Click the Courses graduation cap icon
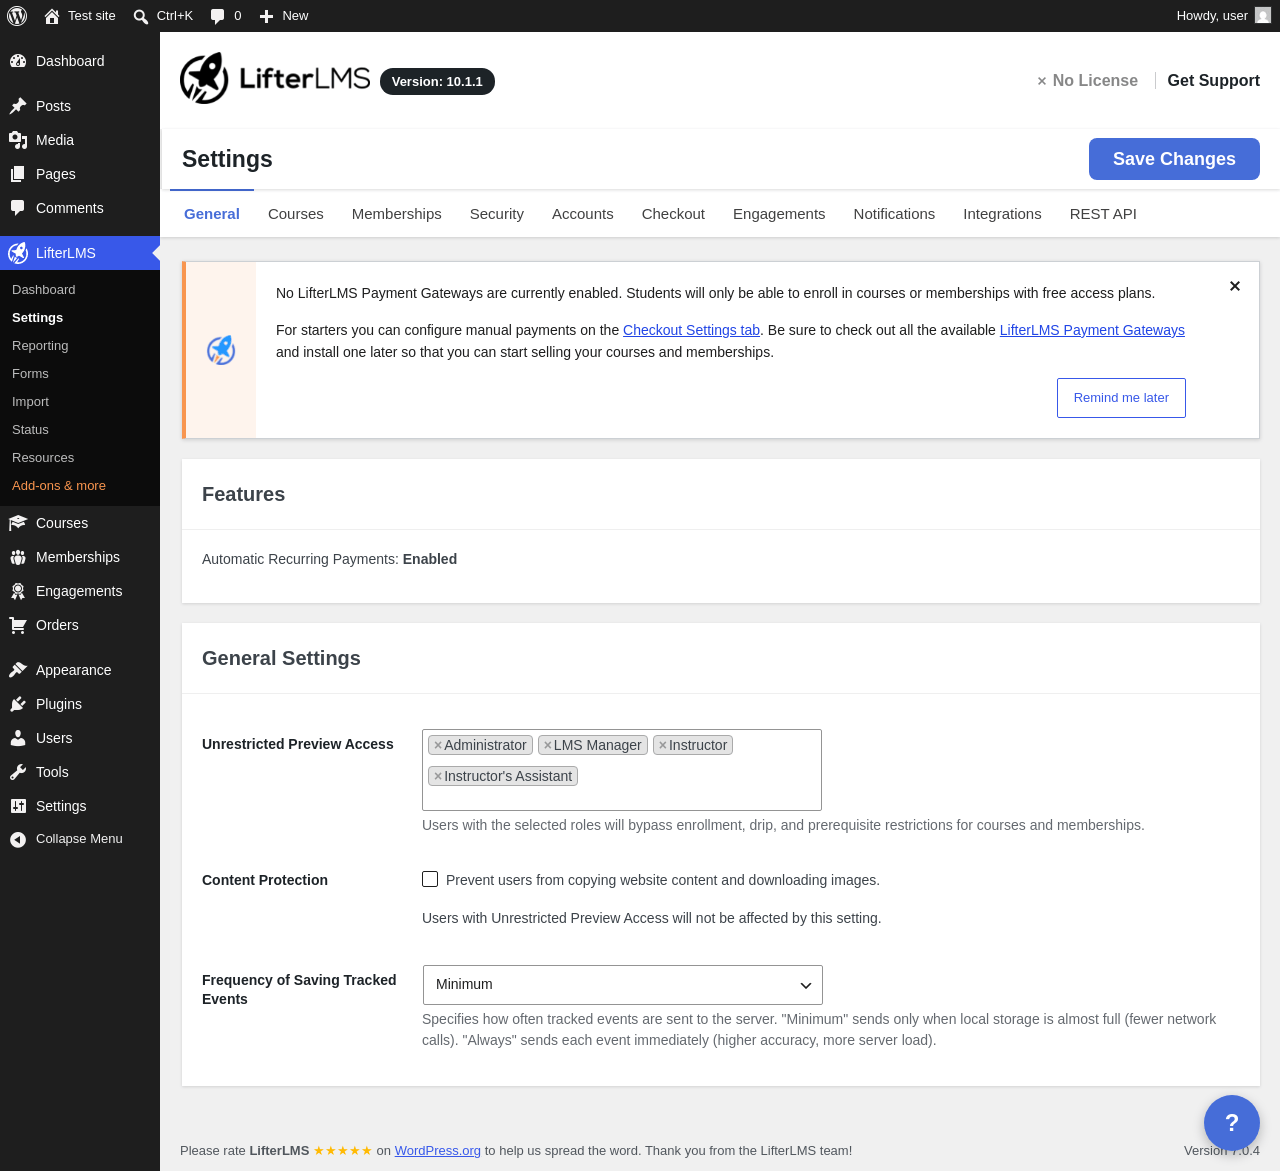The width and height of the screenshot is (1280, 1171). click(18, 523)
